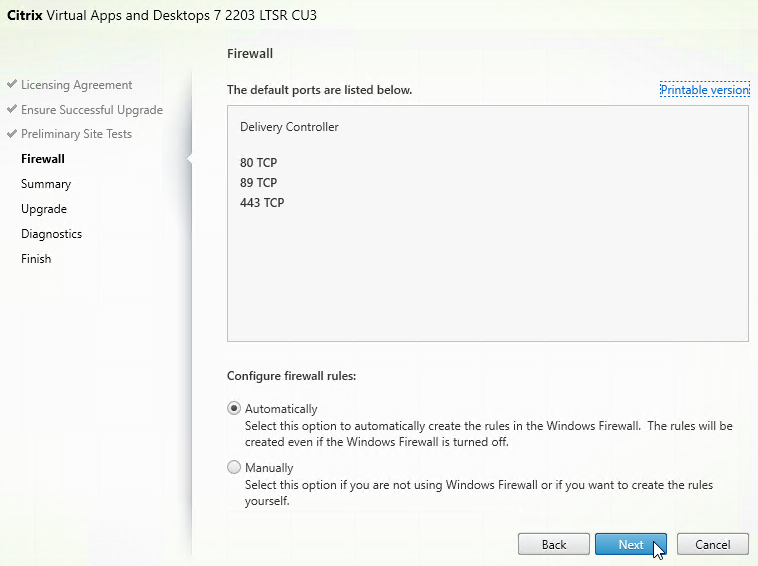Click the Citrix Virtual Apps and Desktops title

(162, 15)
